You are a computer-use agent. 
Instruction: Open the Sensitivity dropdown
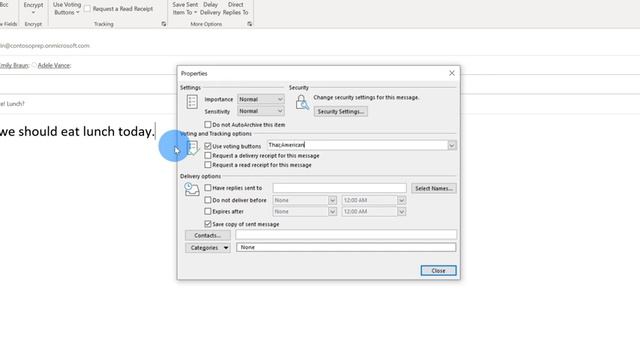tap(260, 111)
